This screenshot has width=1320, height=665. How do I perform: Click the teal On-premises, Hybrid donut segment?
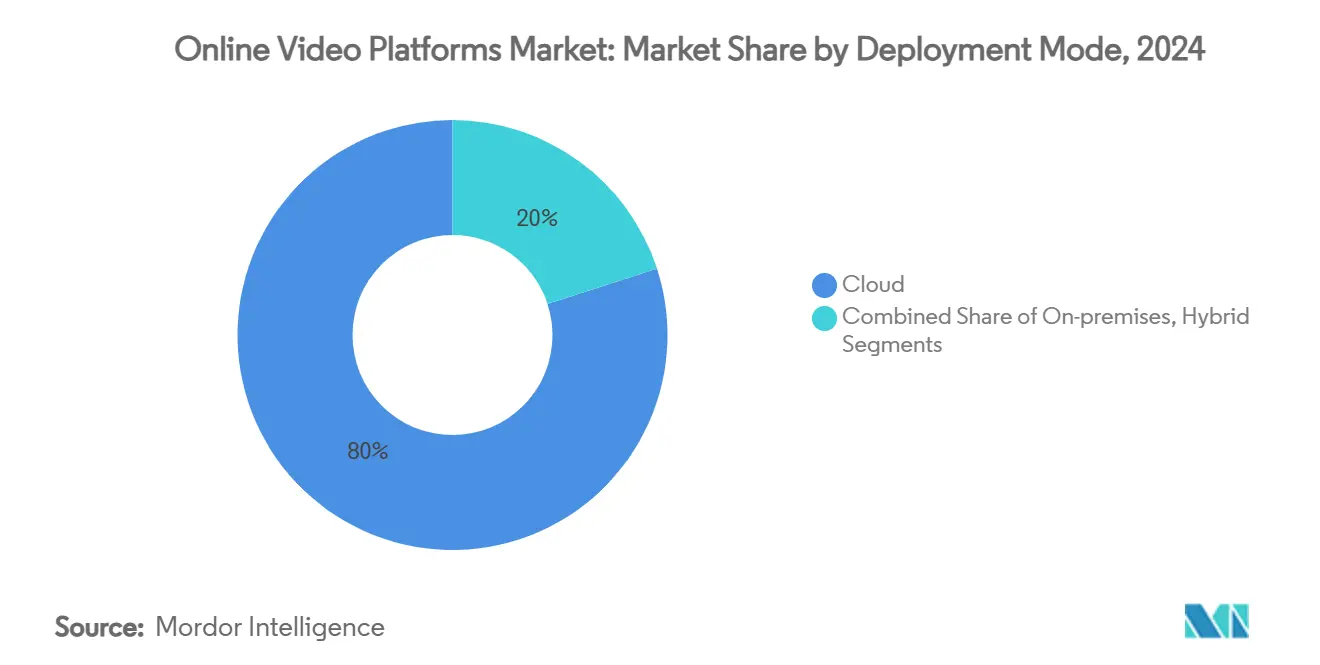(x=560, y=200)
